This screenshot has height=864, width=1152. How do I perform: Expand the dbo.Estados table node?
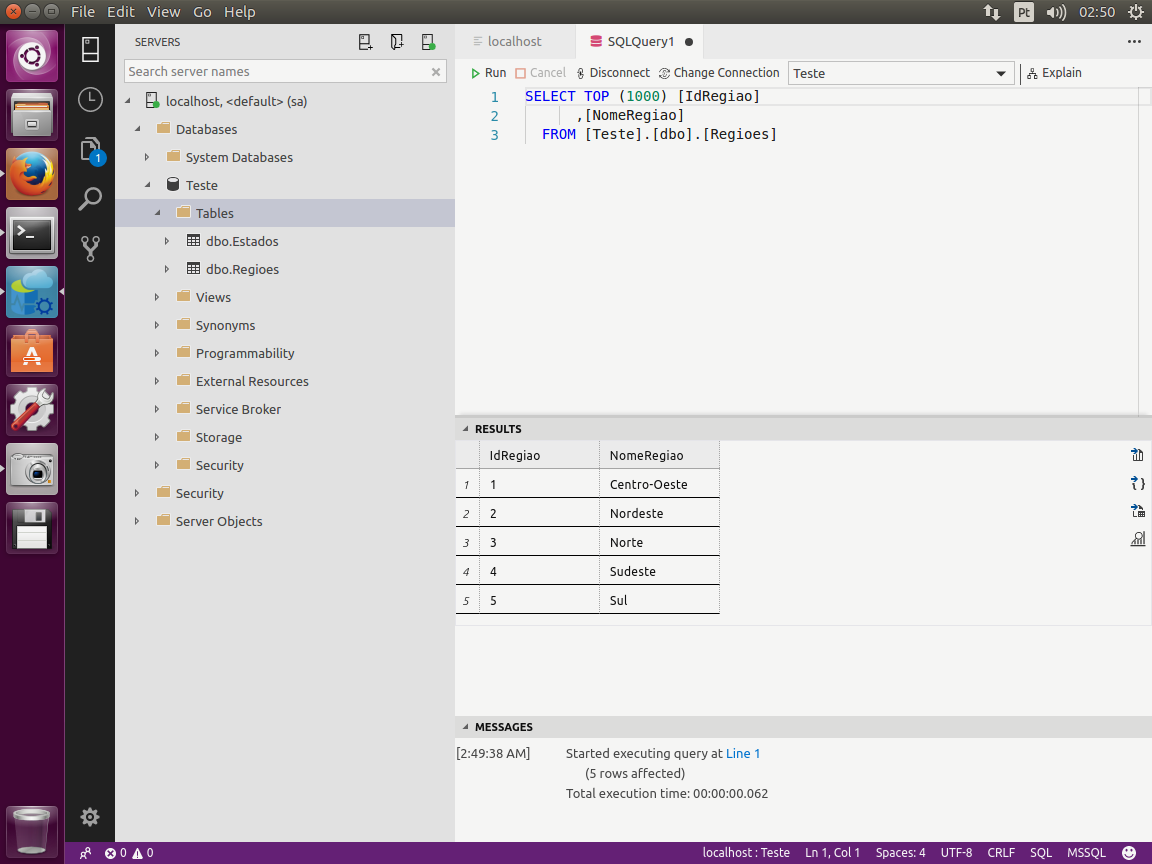(x=167, y=241)
